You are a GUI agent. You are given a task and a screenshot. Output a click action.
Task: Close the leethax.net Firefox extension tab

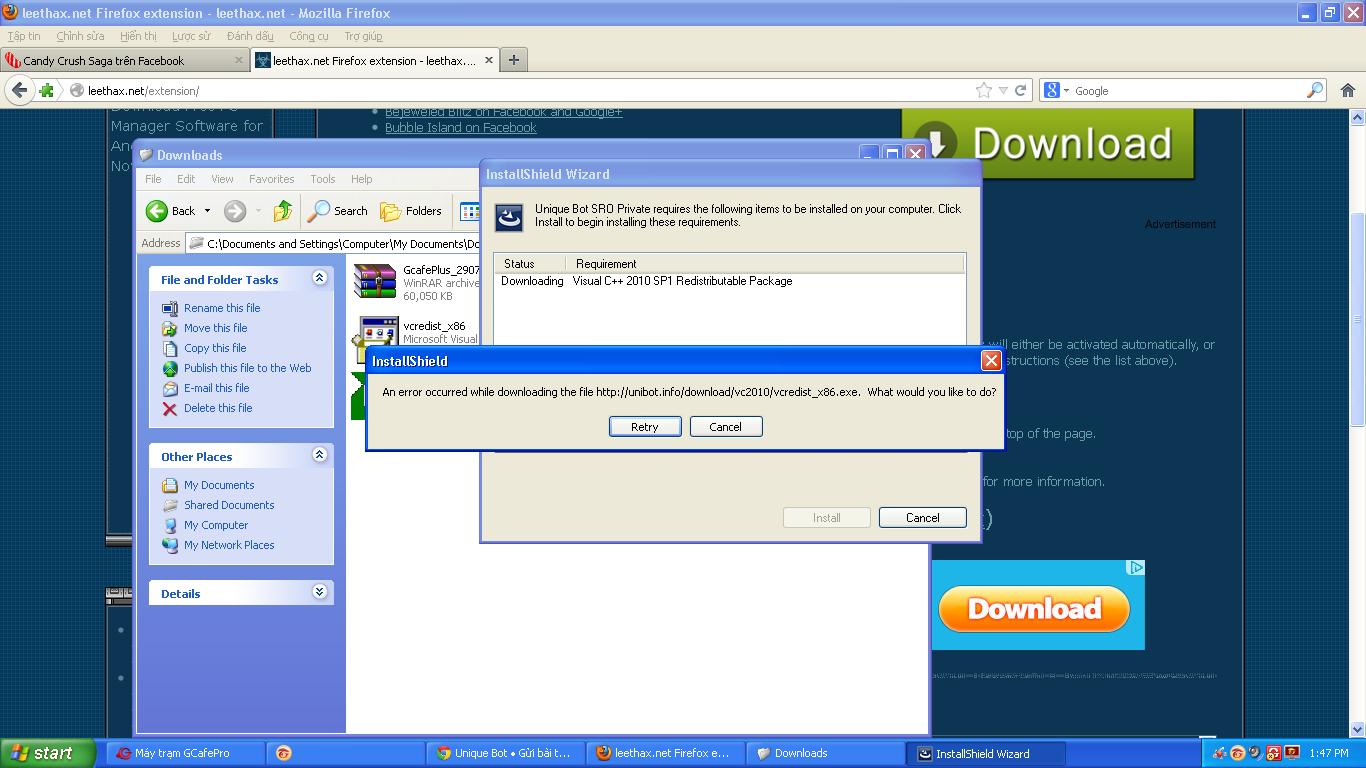tap(489, 60)
